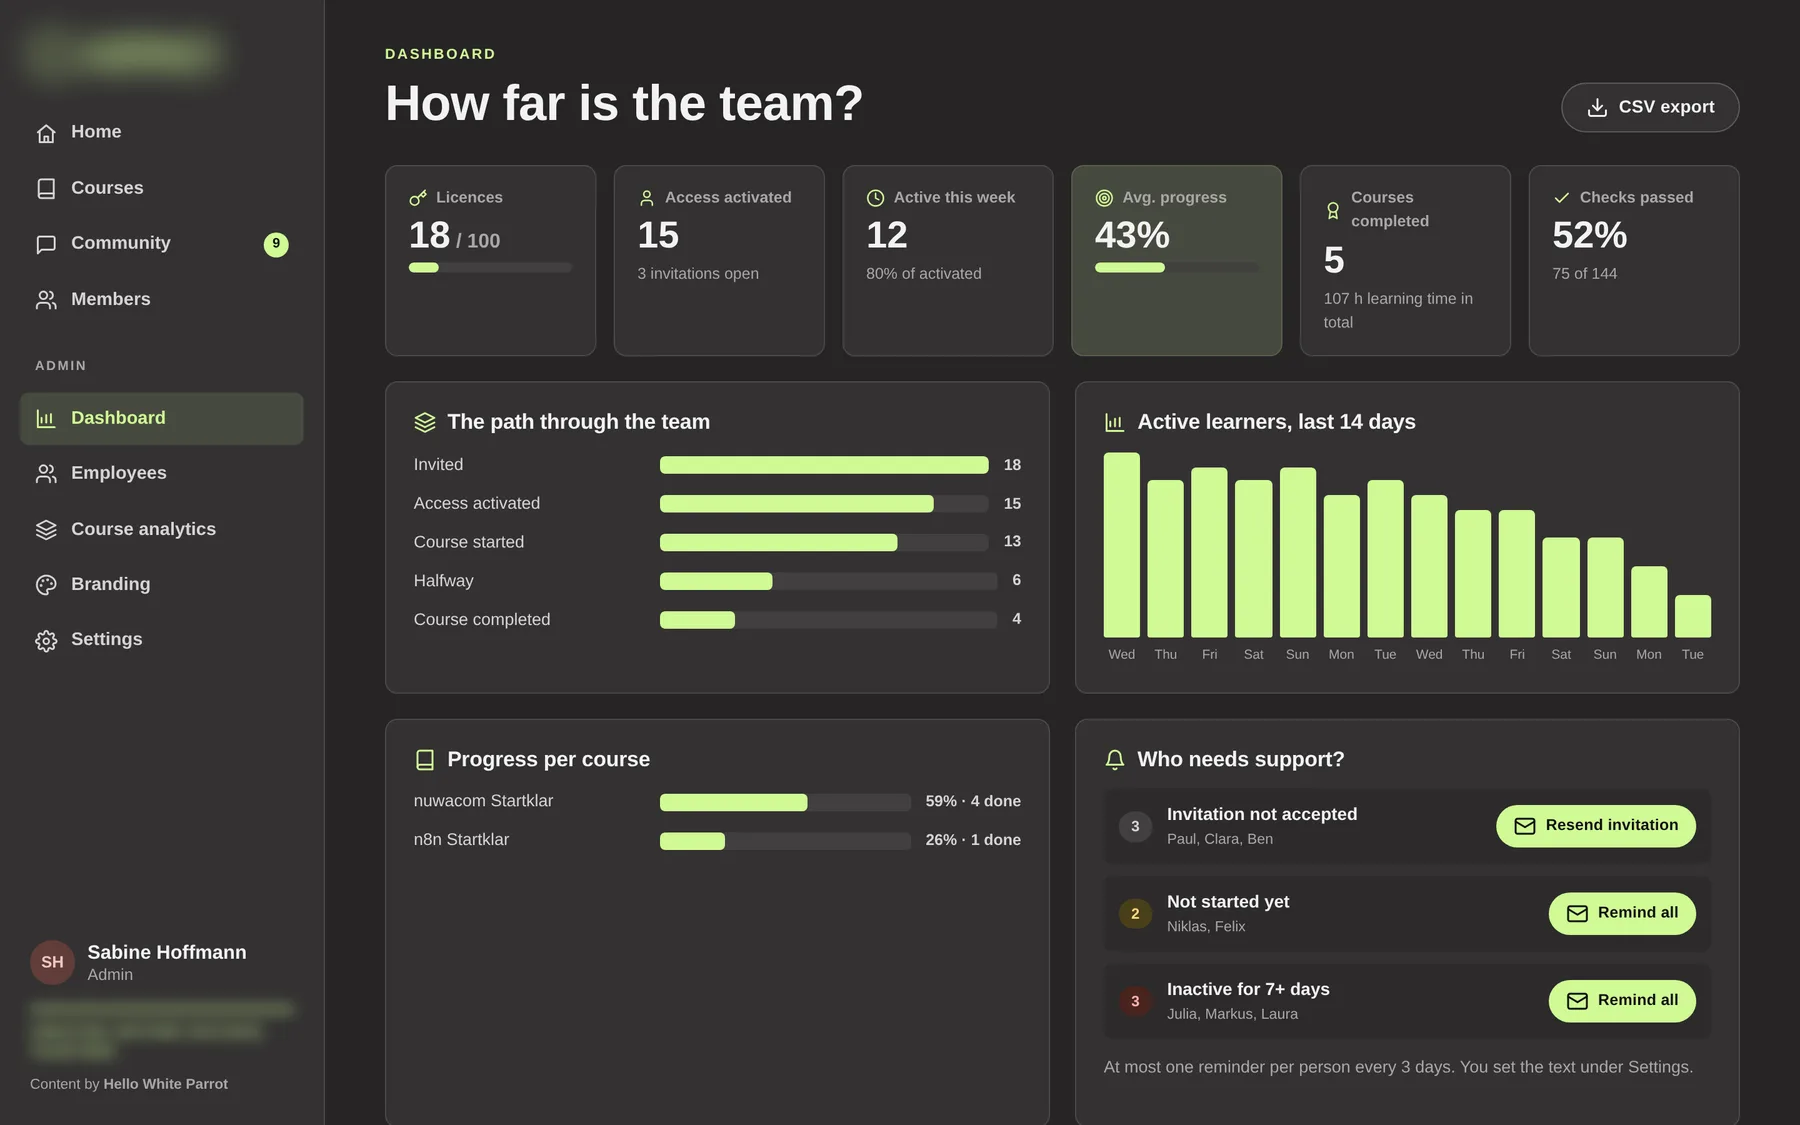The width and height of the screenshot is (1800, 1125).
Task: Click the Invitation not accepted count badge
Action: click(1135, 826)
